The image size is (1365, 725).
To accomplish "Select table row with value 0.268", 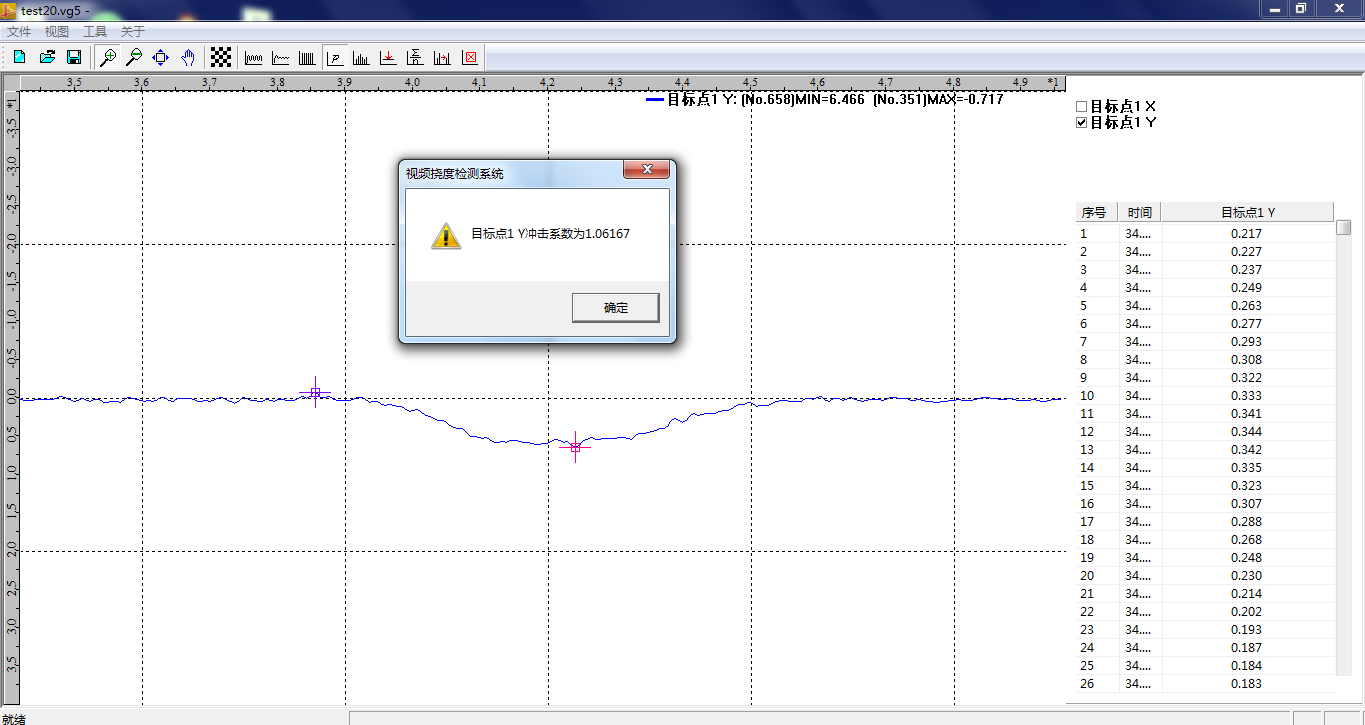I will tap(1205, 540).
